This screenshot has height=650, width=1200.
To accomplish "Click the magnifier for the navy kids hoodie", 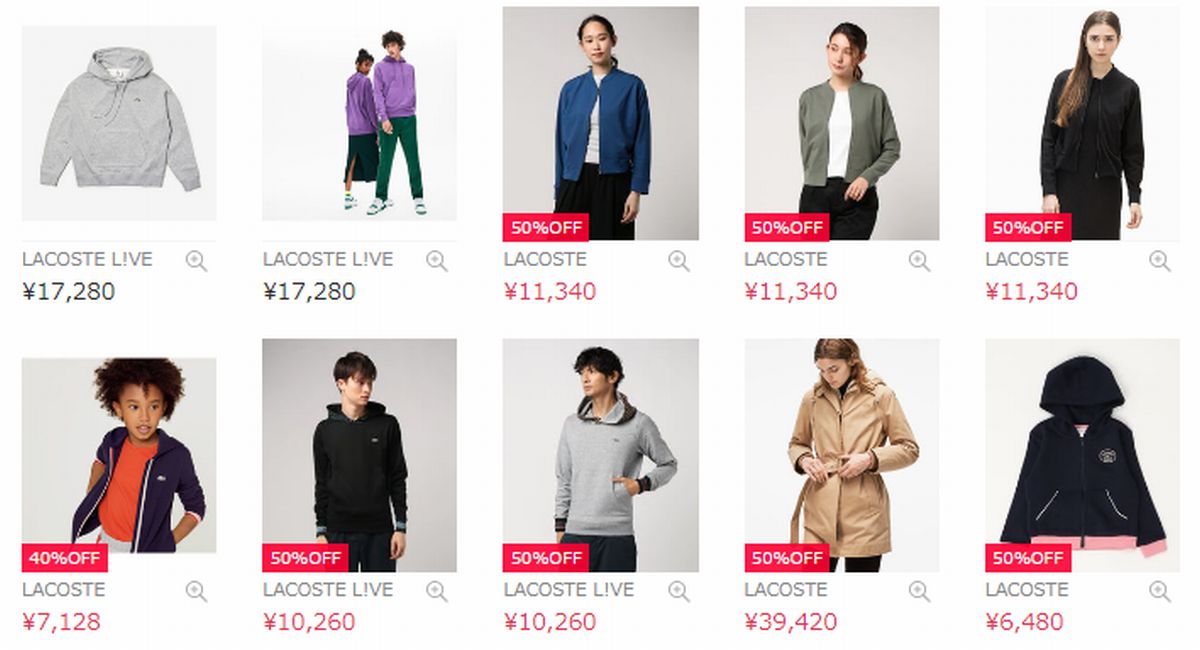I will click(x=1160, y=591).
